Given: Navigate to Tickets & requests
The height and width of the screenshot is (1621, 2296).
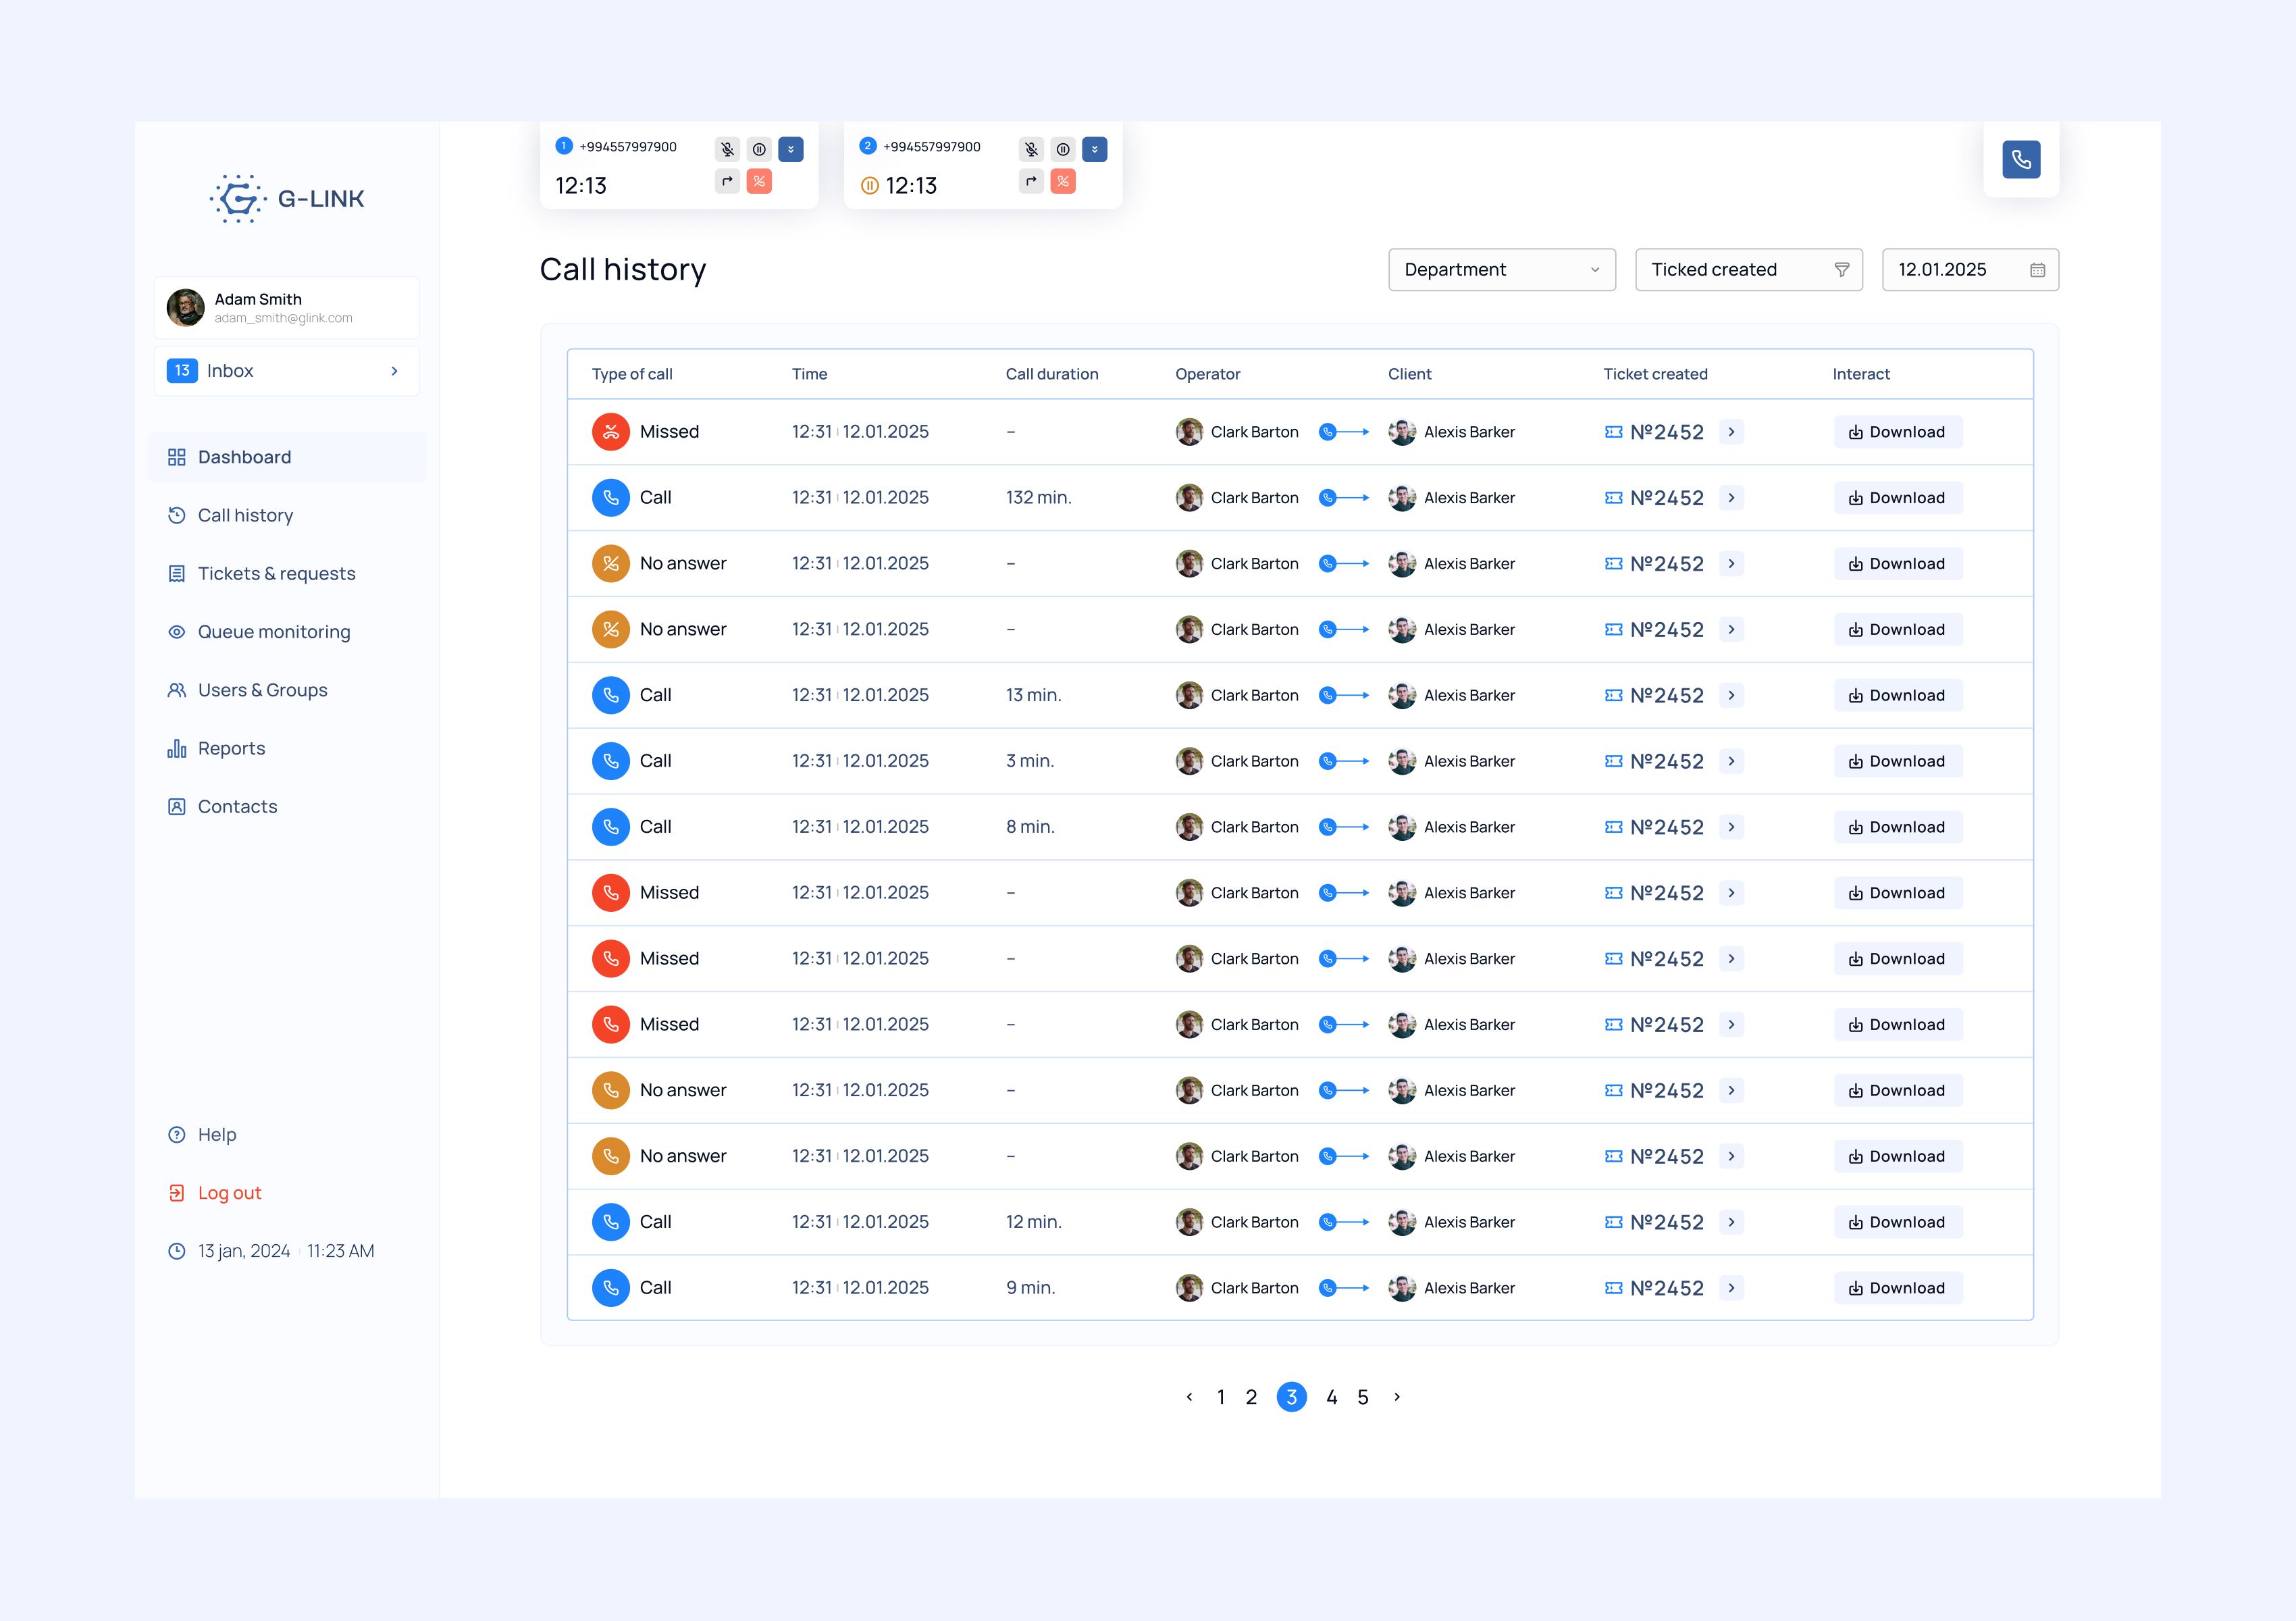Looking at the screenshot, I should [x=276, y=573].
